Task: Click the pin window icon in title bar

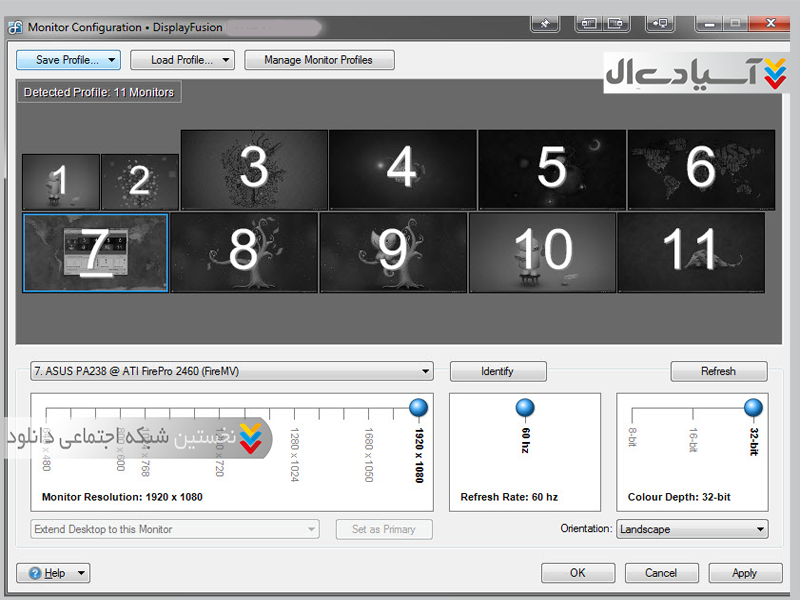Action: pyautogui.click(x=545, y=23)
